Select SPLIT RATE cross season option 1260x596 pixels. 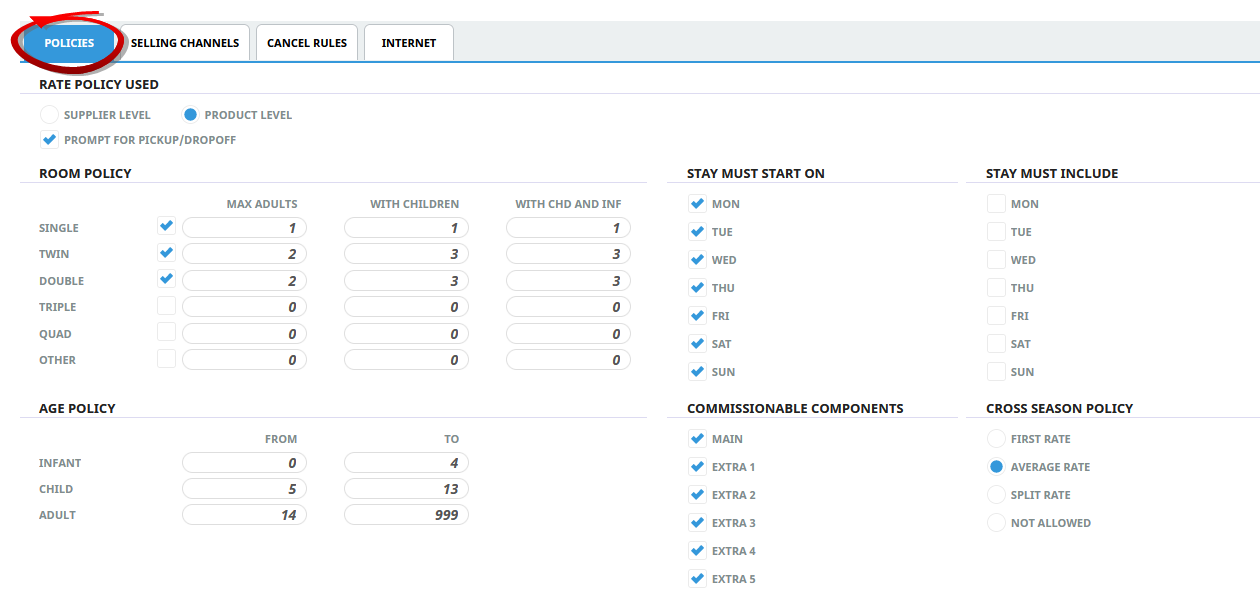coord(996,494)
